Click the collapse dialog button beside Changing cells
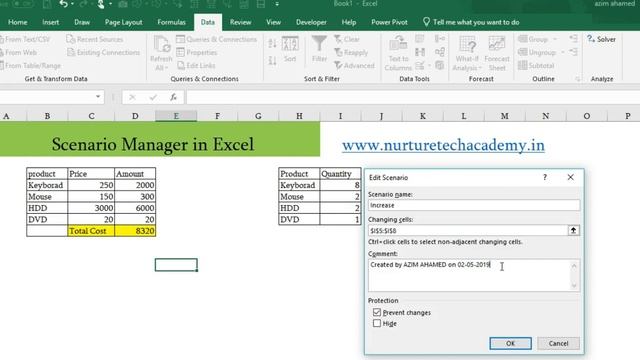 coord(573,230)
